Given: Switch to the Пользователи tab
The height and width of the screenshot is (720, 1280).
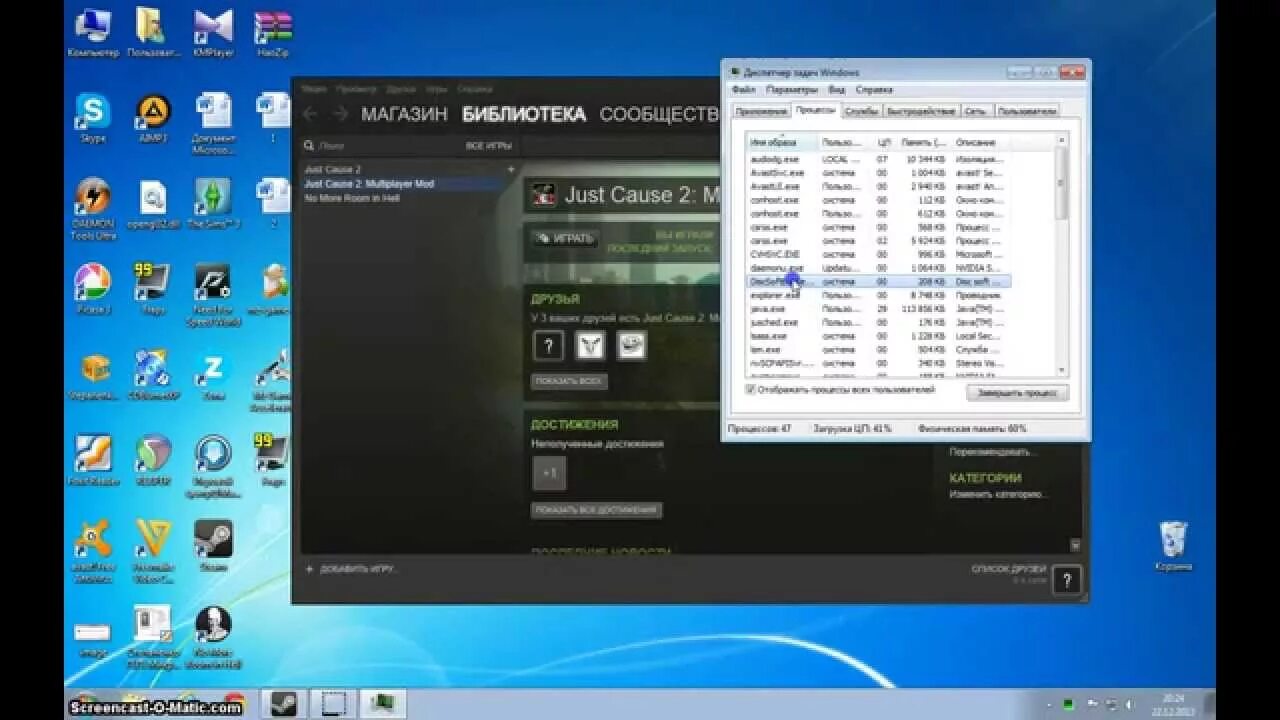Looking at the screenshot, I should click(1026, 111).
